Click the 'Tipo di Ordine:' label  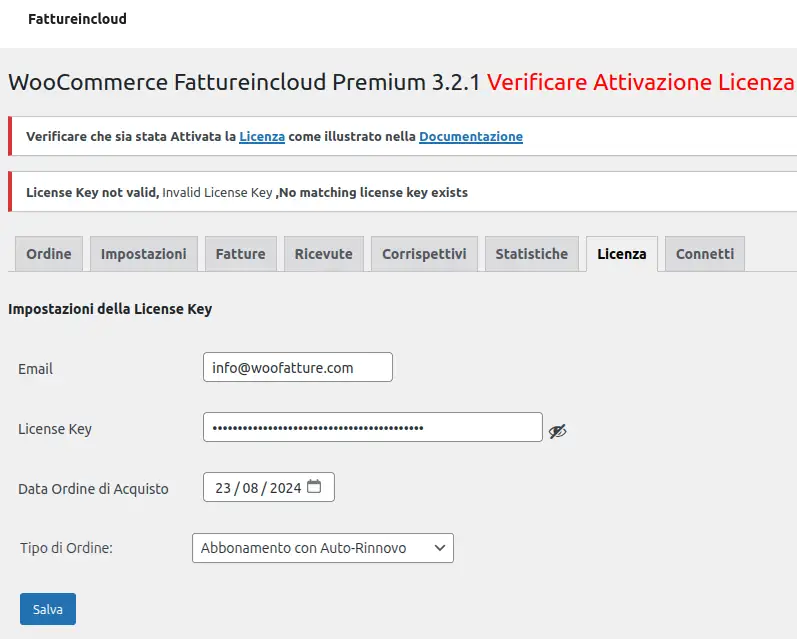click(x=66, y=548)
